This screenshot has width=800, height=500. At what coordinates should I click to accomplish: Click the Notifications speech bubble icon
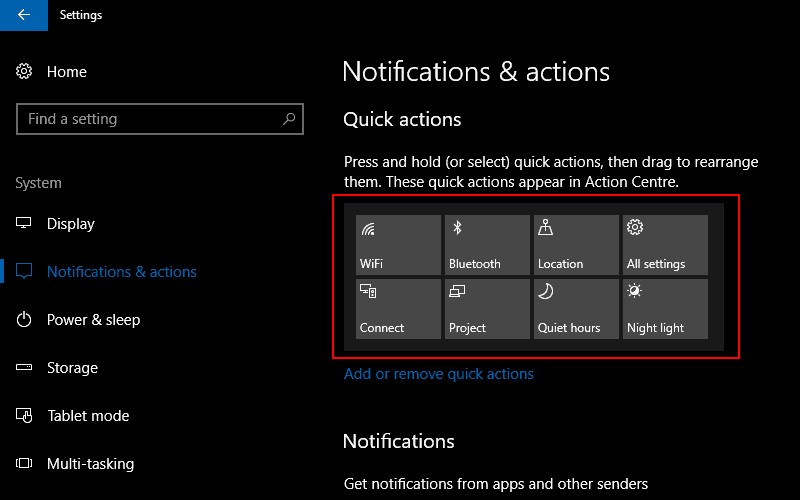tap(24, 271)
